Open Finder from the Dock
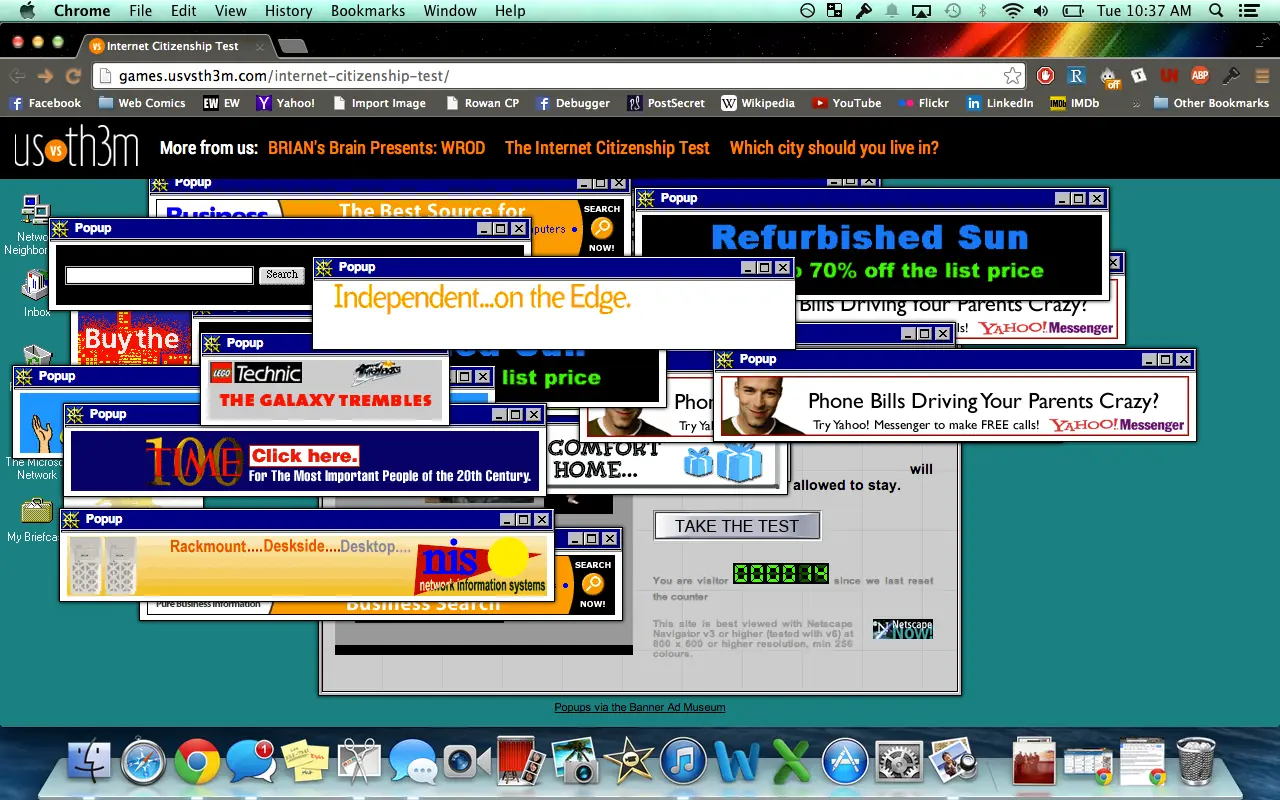The height and width of the screenshot is (800, 1280). pos(89,762)
